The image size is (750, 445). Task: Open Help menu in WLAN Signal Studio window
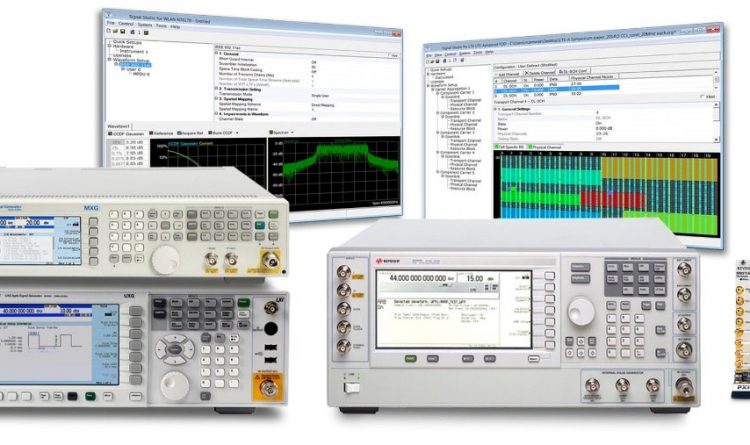point(175,26)
